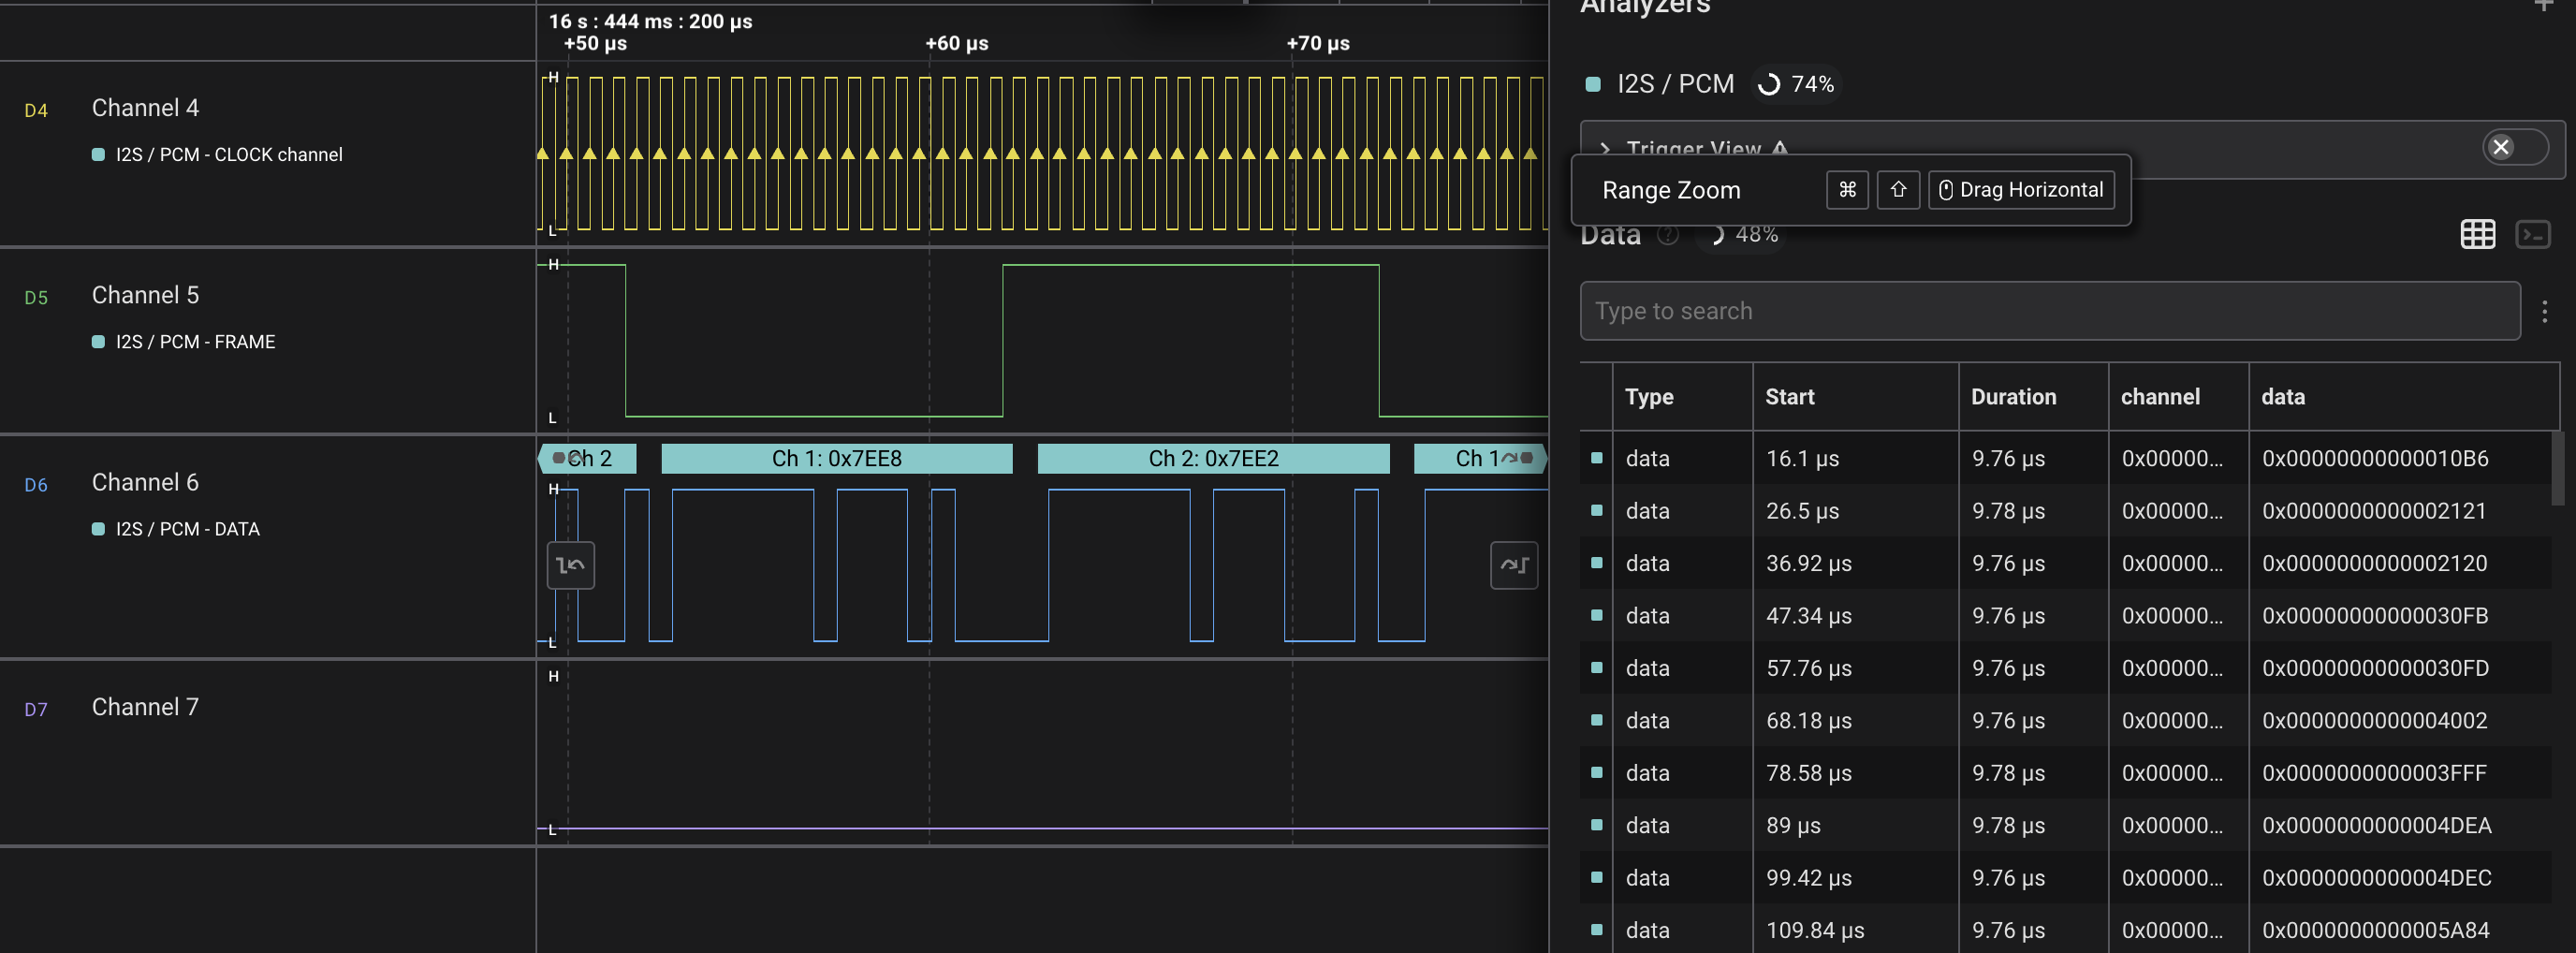Toggle the Trigger View switch off
Viewport: 2576px width, 953px height.
pos(2514,148)
